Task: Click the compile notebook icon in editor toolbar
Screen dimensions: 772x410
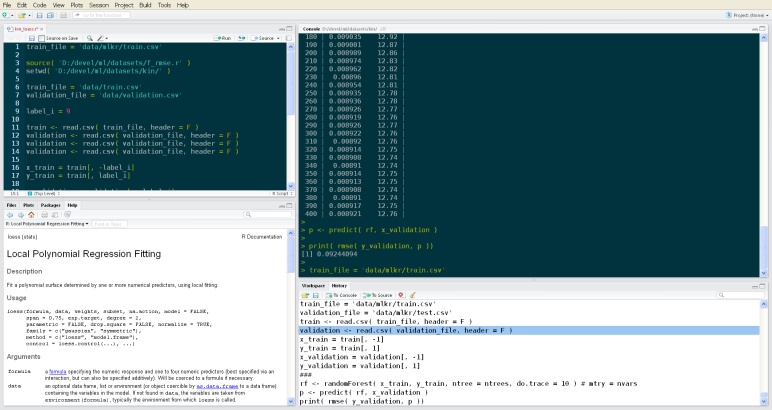Action: coord(289,38)
